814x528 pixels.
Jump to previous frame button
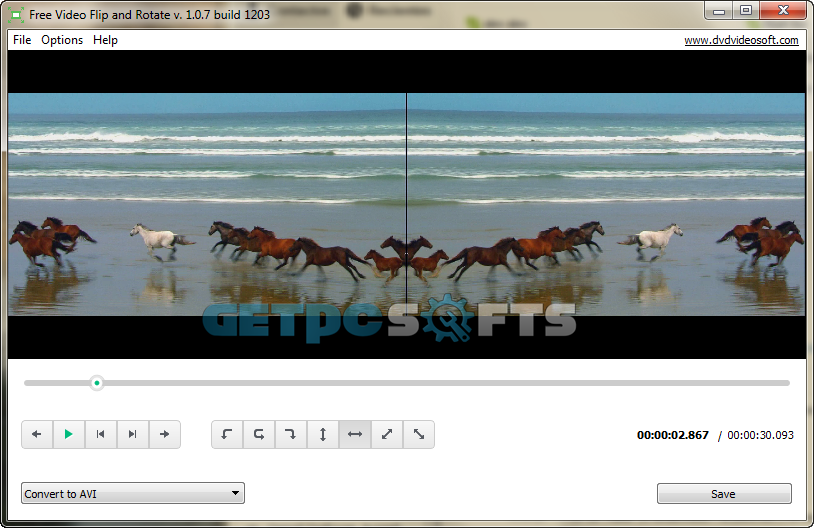[101, 434]
